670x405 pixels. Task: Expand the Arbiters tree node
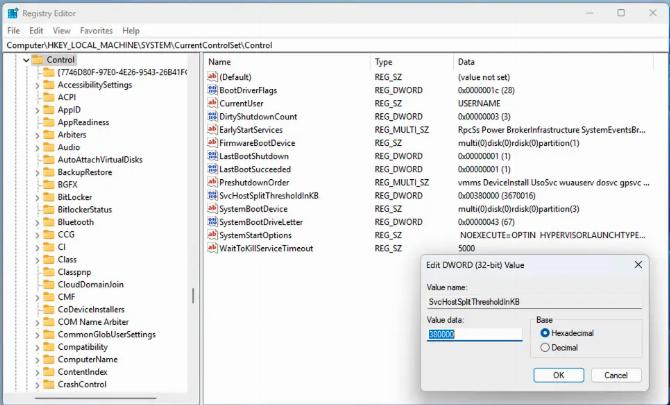click(37, 135)
